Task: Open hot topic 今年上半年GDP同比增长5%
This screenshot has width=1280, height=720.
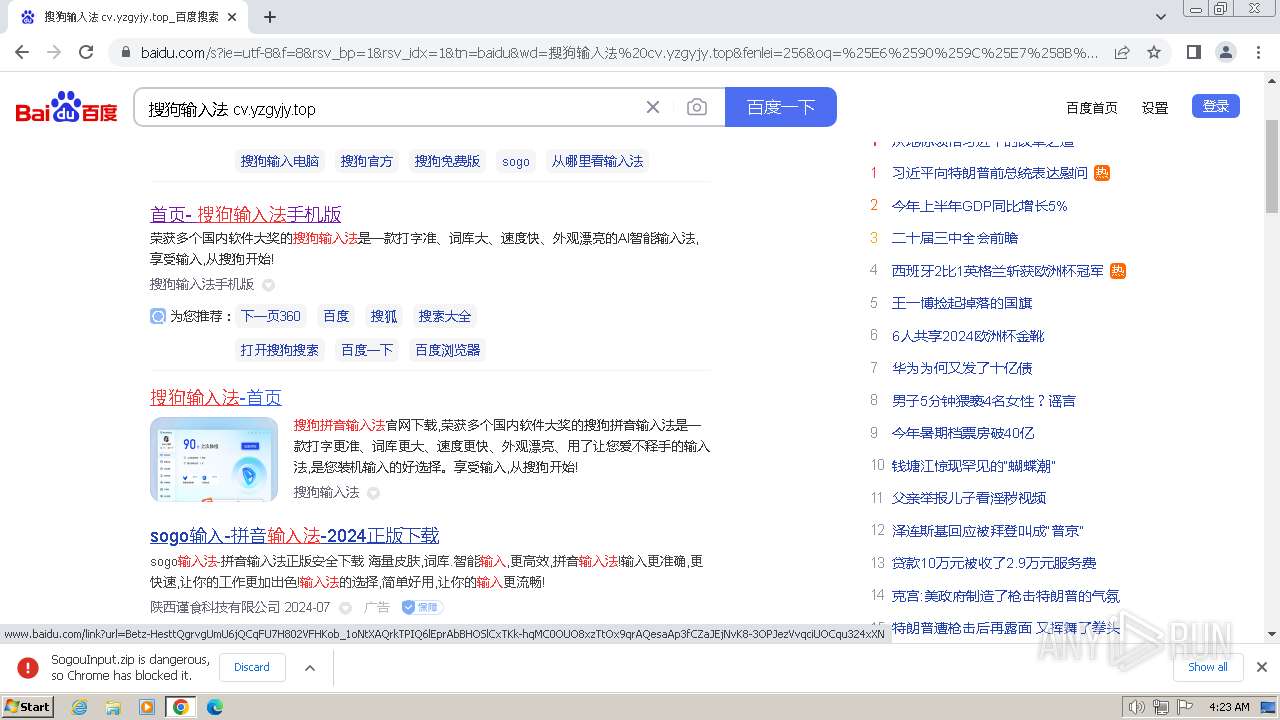Action: click(980, 206)
